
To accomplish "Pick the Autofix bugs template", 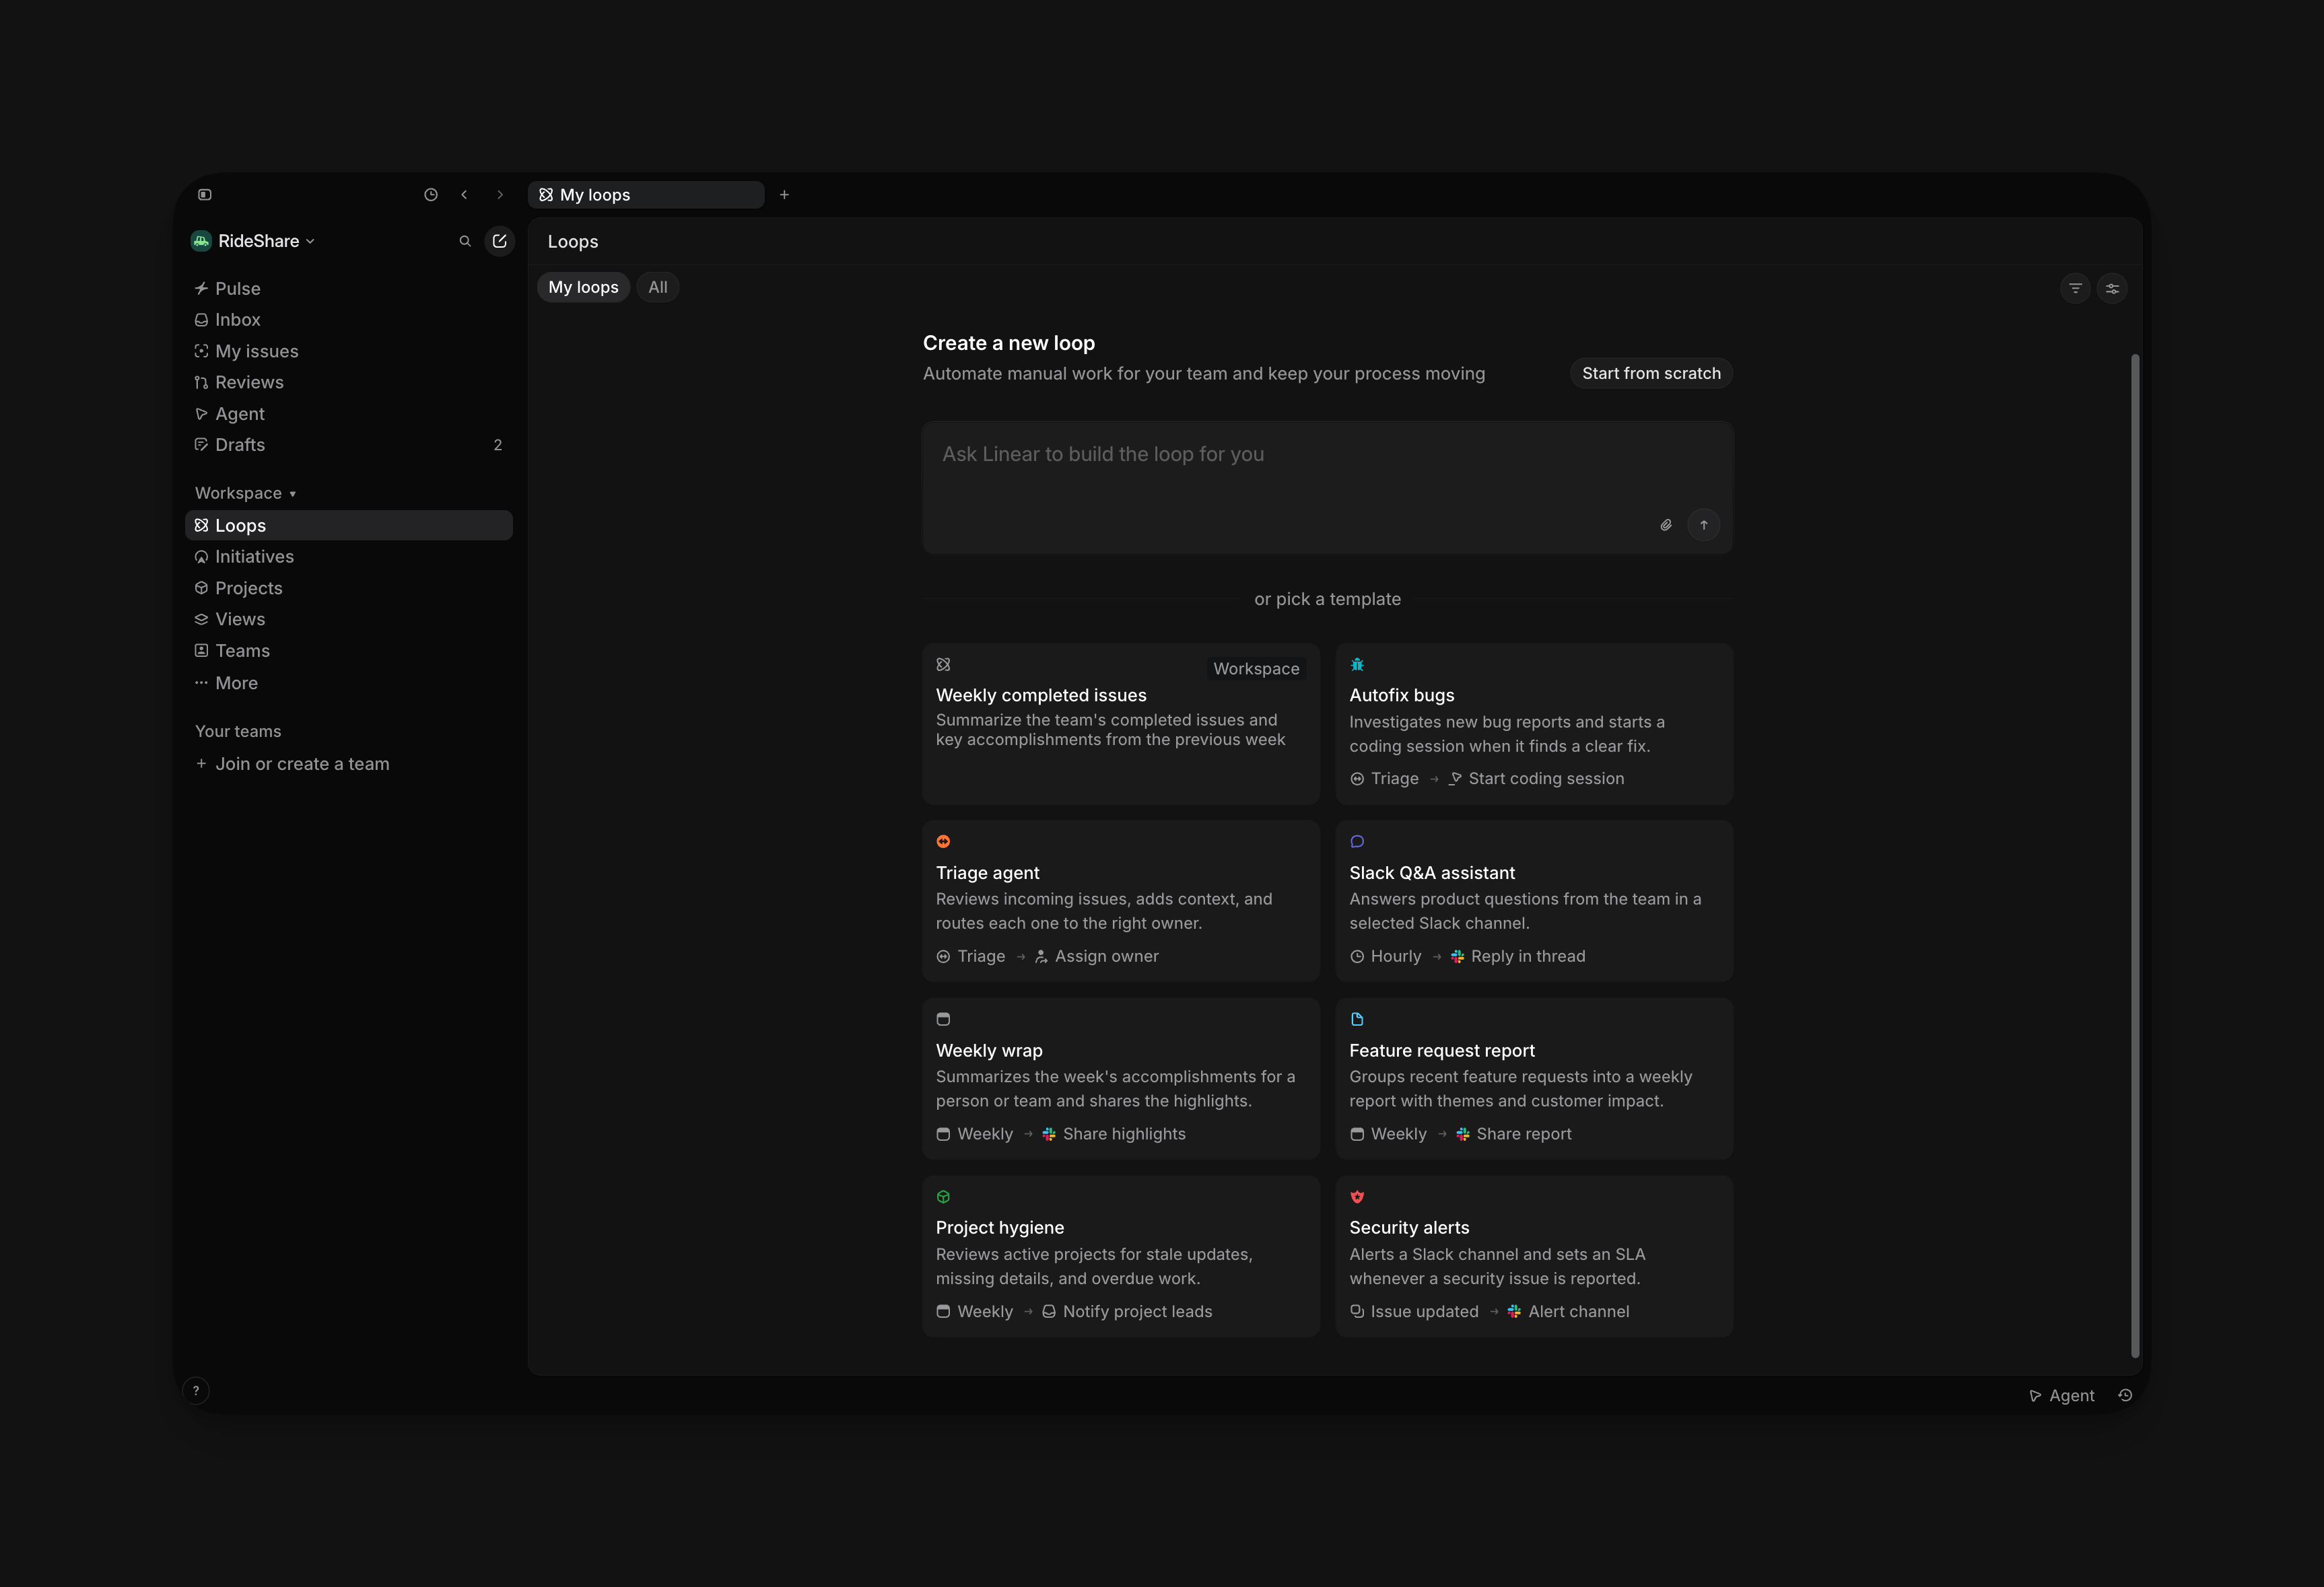I will pyautogui.click(x=1534, y=724).
